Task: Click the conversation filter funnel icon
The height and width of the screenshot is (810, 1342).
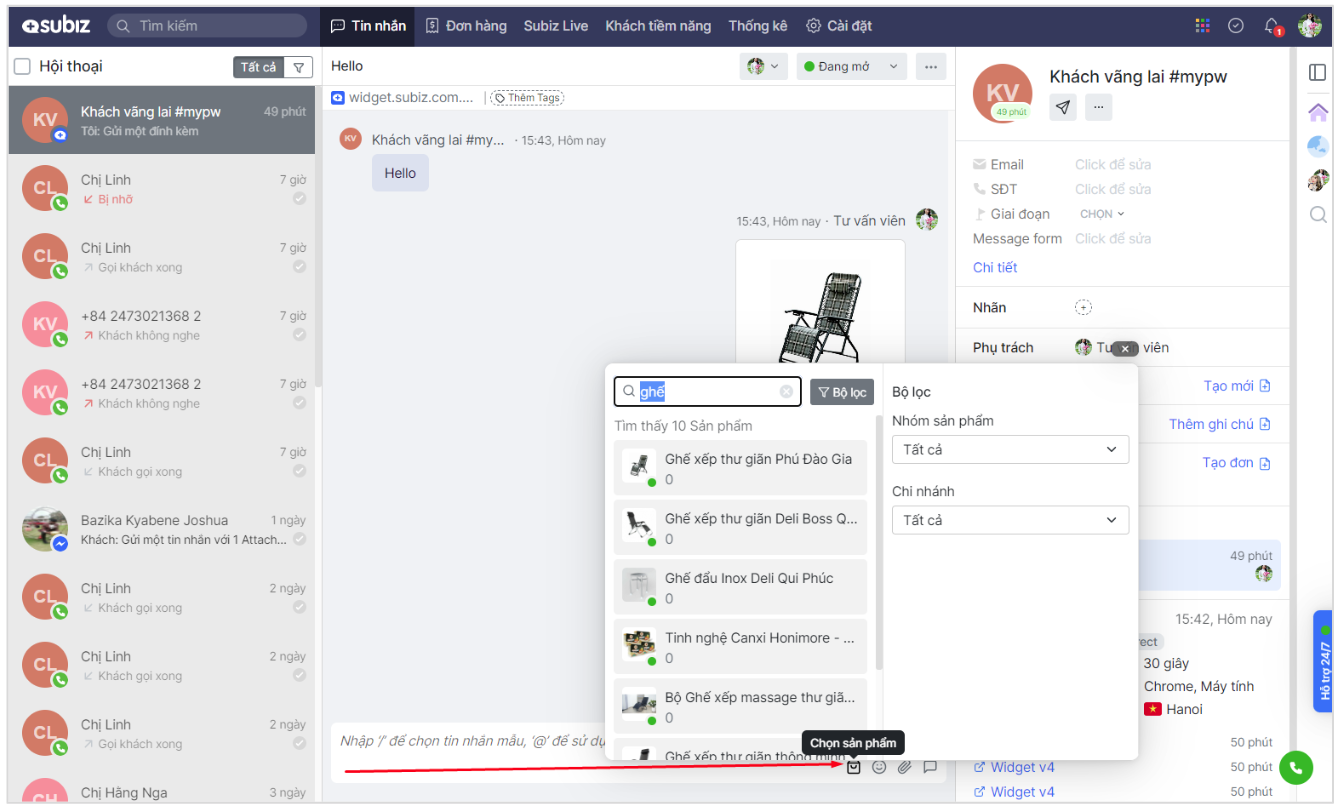Action: 298,67
